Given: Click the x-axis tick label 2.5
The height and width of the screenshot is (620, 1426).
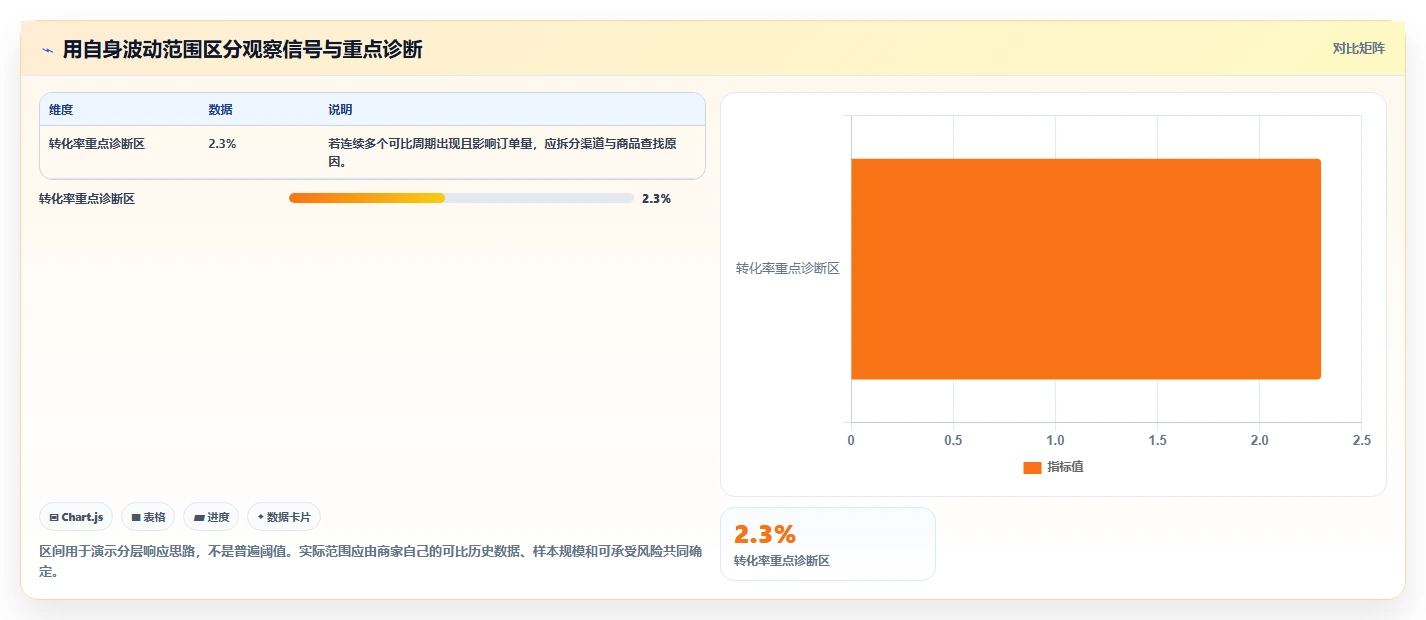Looking at the screenshot, I should coord(1361,441).
